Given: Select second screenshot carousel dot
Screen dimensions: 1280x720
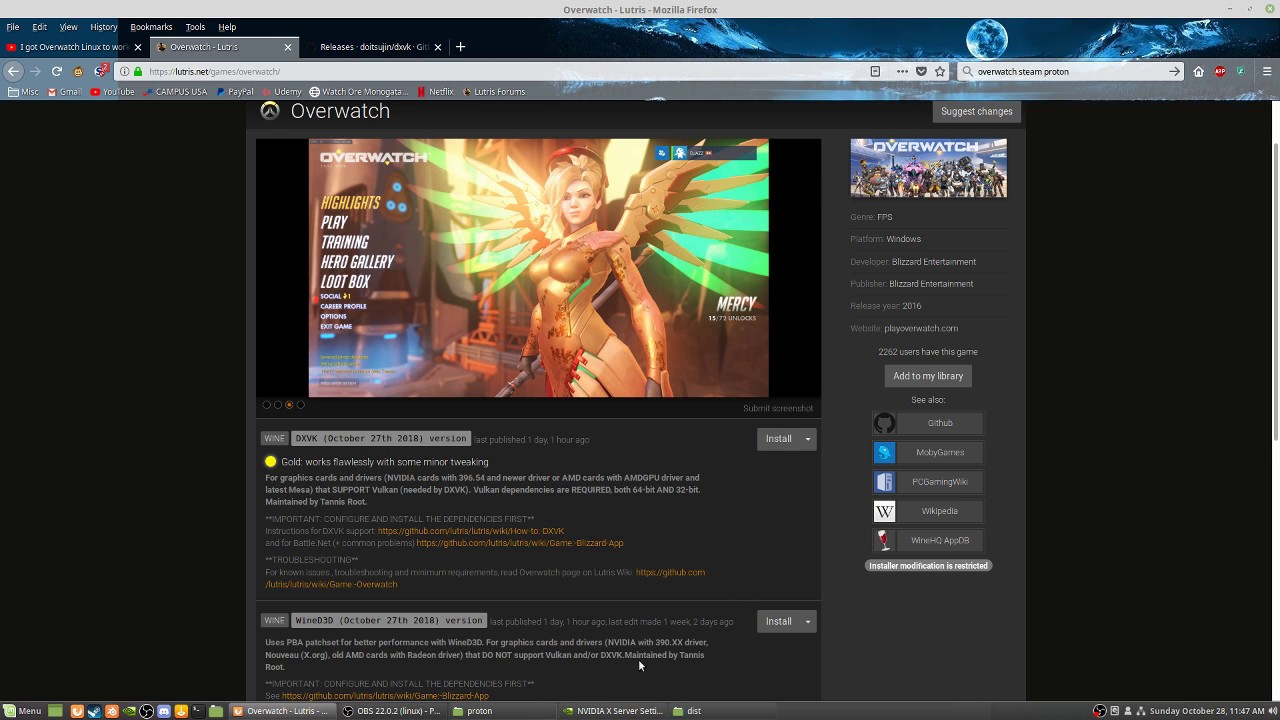Looking at the screenshot, I should click(x=278, y=405).
